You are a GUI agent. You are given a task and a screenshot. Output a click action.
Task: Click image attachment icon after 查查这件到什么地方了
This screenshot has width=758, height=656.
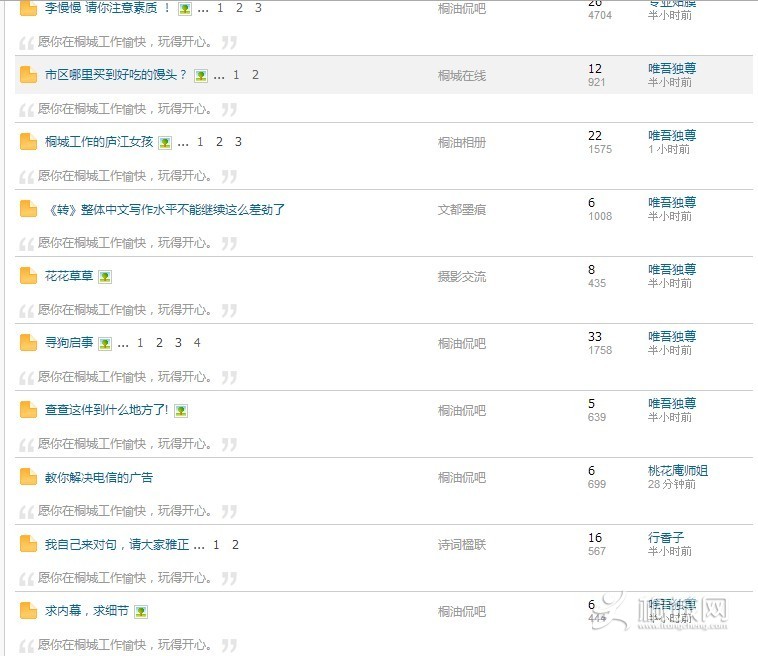click(x=181, y=411)
